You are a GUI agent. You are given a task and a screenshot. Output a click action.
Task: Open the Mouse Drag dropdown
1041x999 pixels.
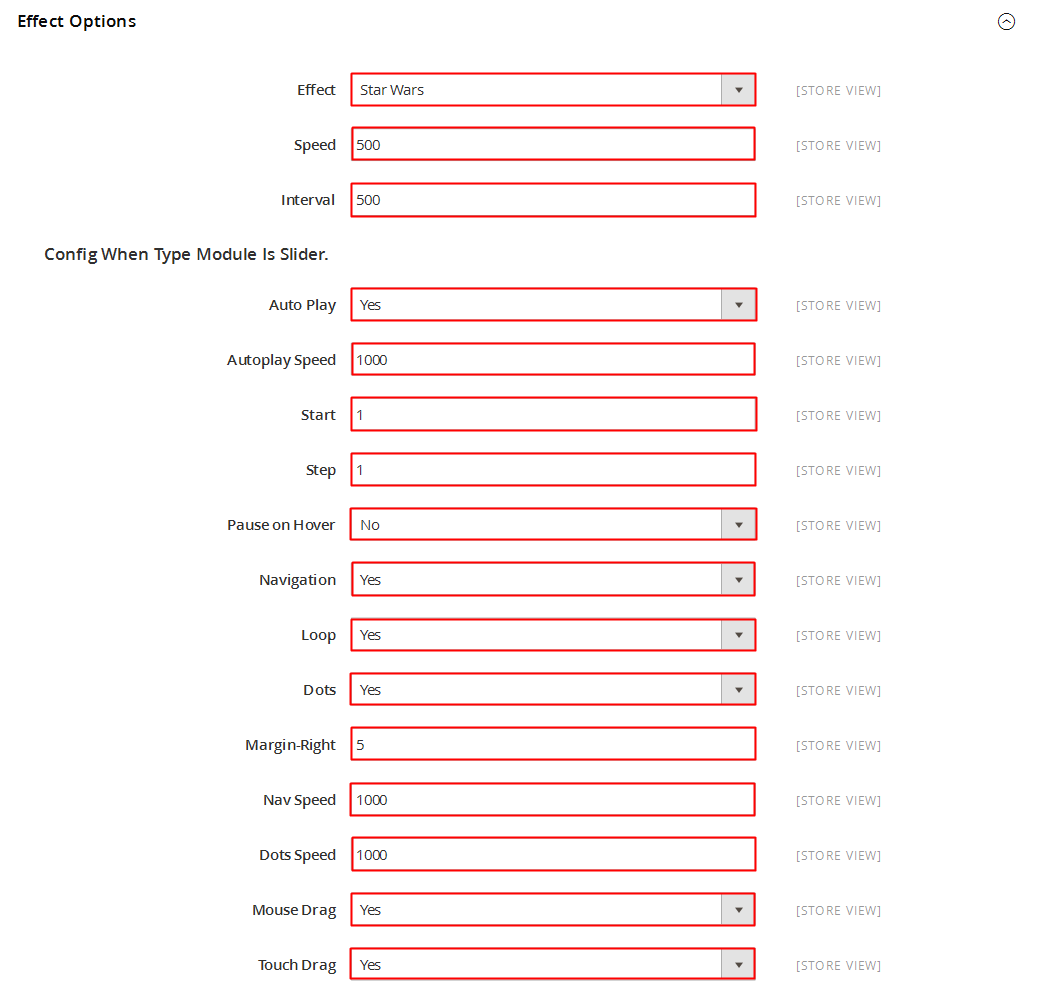point(553,909)
